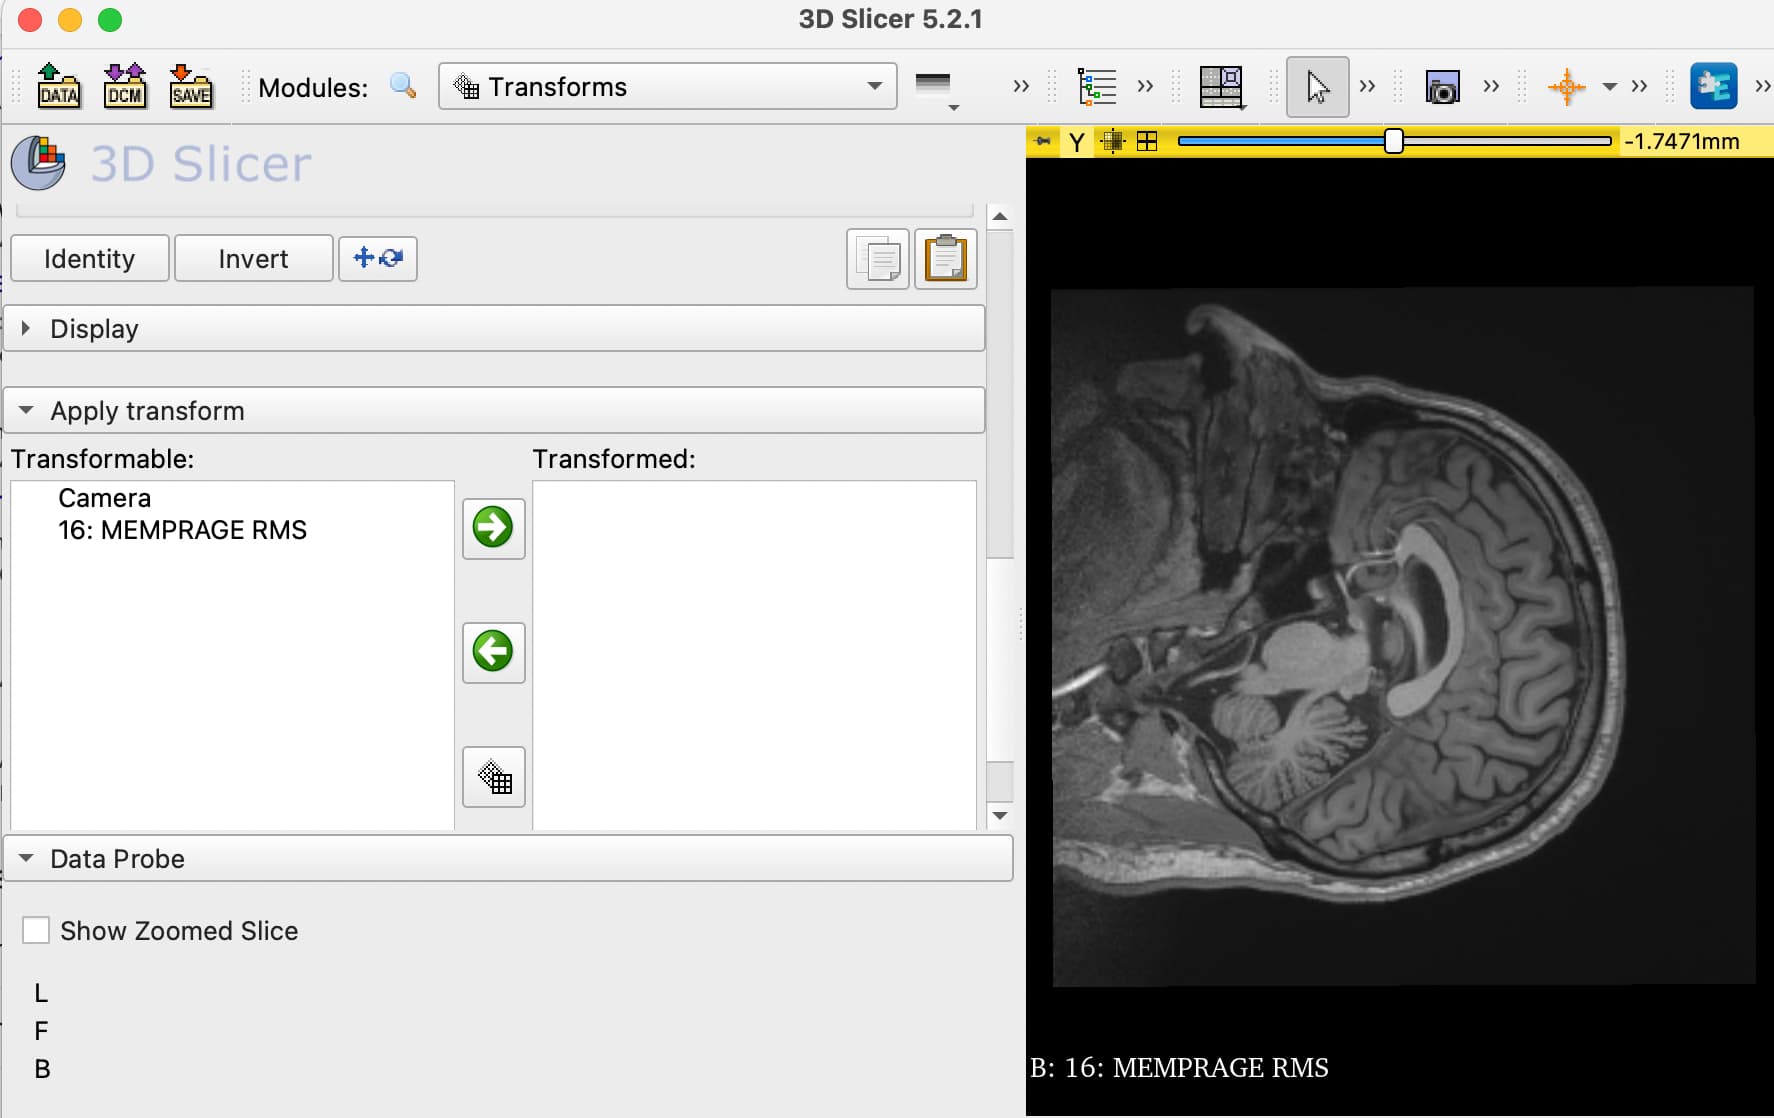Viewport: 1774px width, 1118px height.
Task: Click the harden transform icon
Action: pyautogui.click(x=494, y=777)
